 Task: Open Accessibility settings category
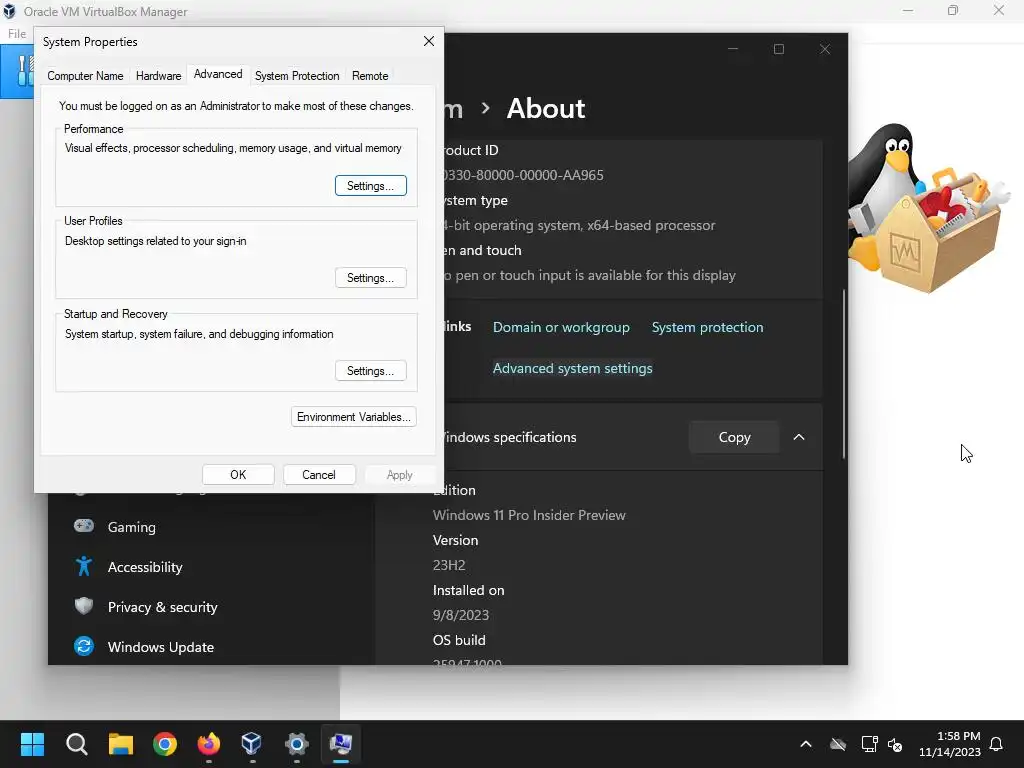click(x=144, y=567)
